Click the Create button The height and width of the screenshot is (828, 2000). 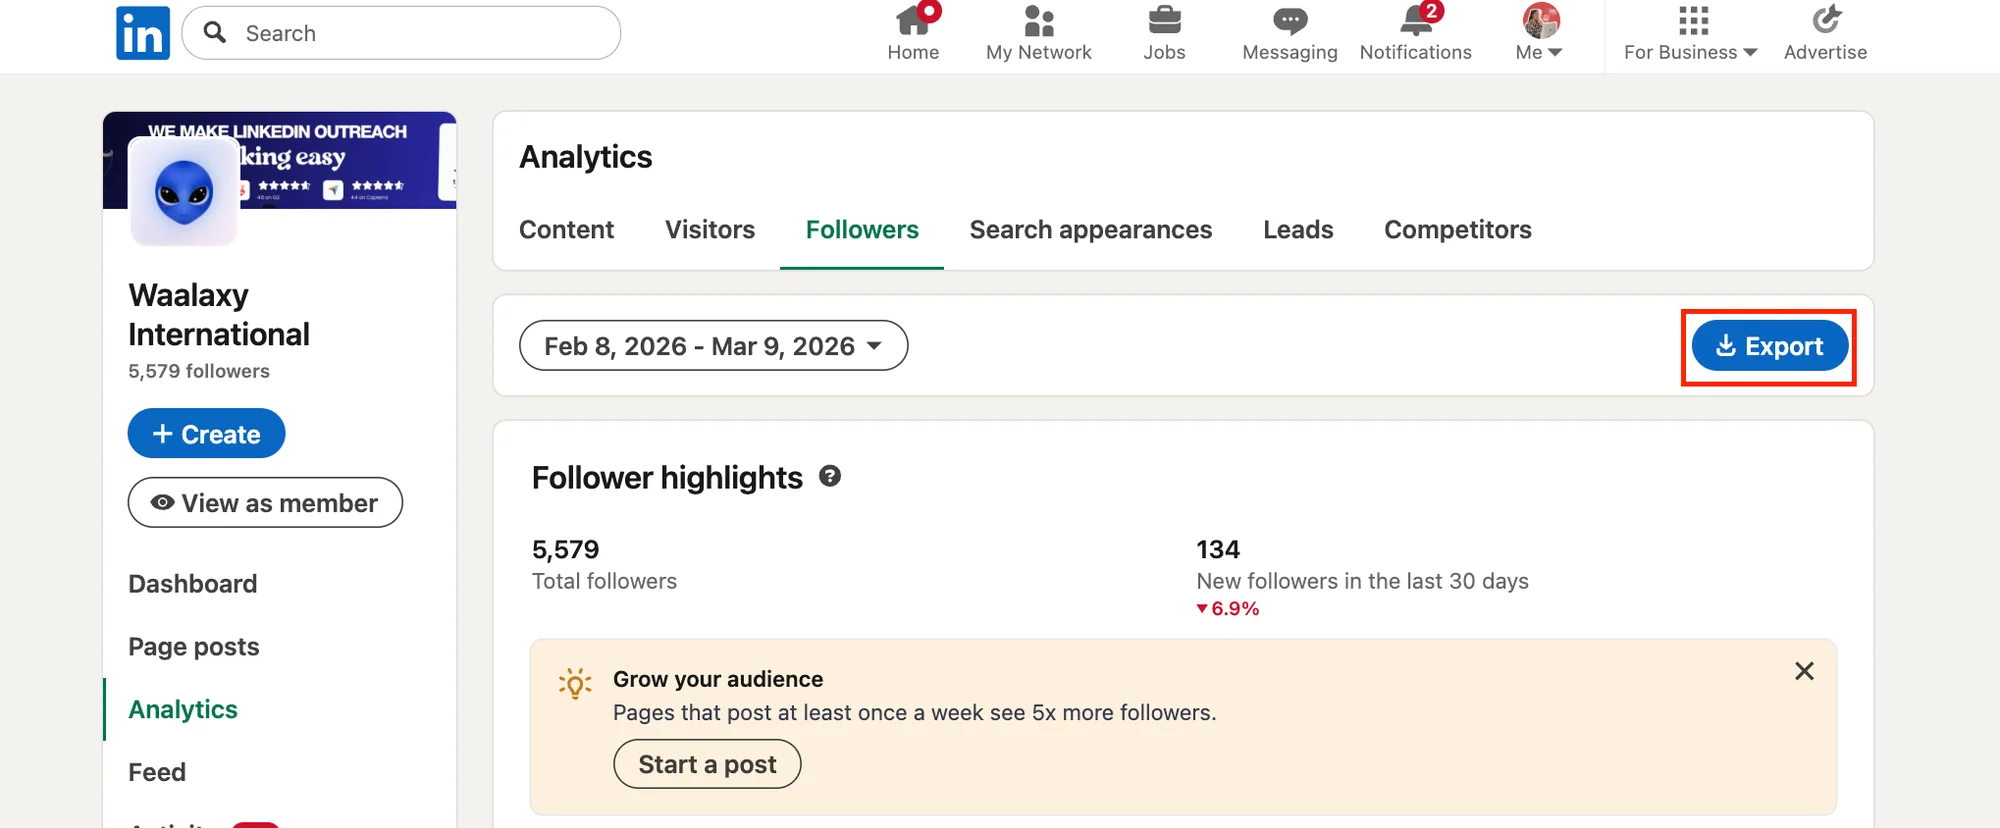point(207,433)
